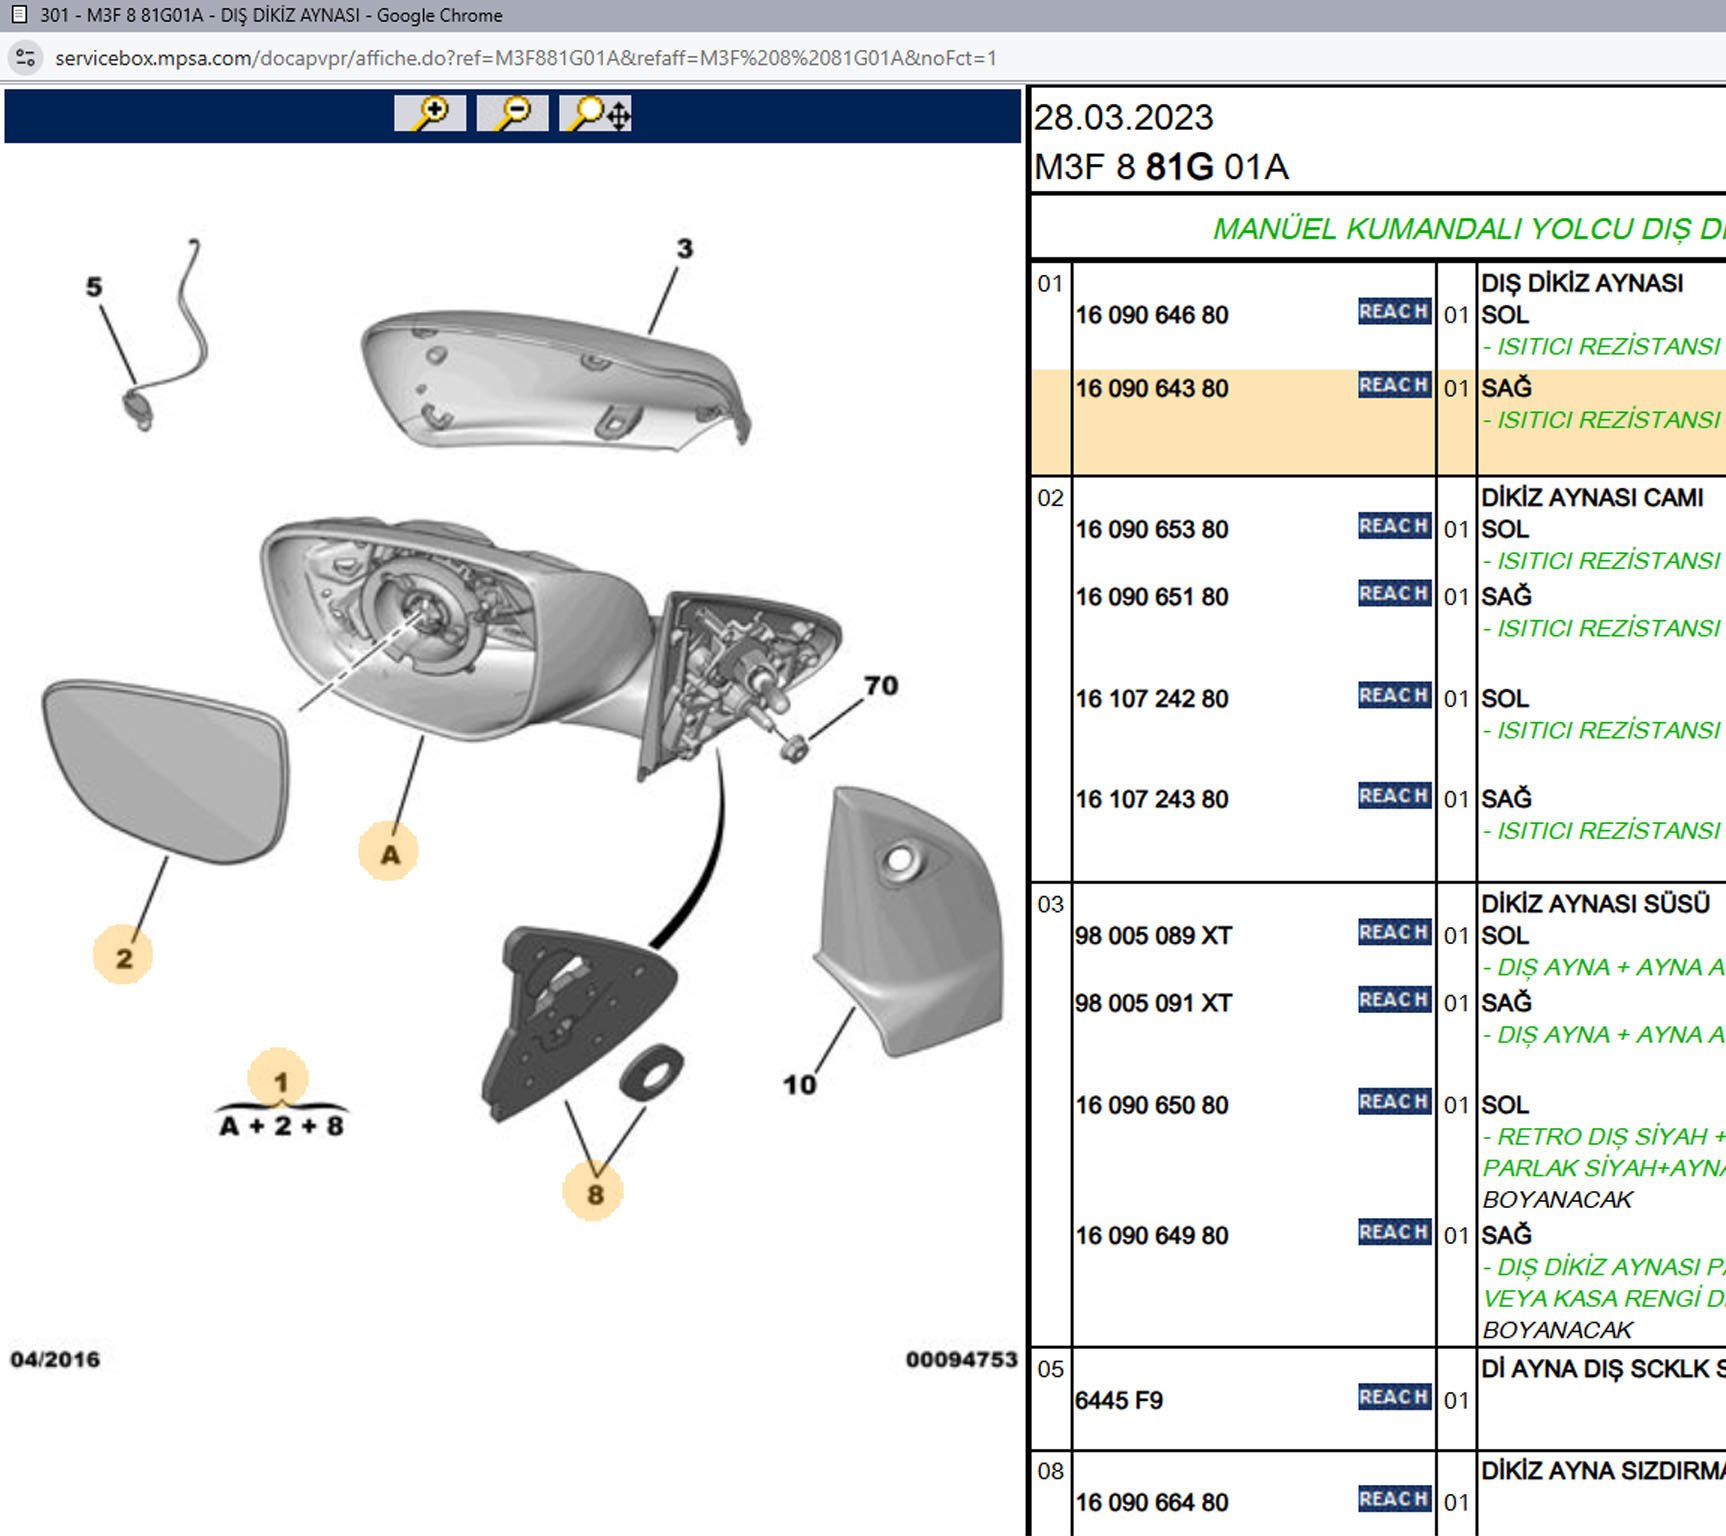Click REACH badge for part 16 090 643 80

[1393, 386]
